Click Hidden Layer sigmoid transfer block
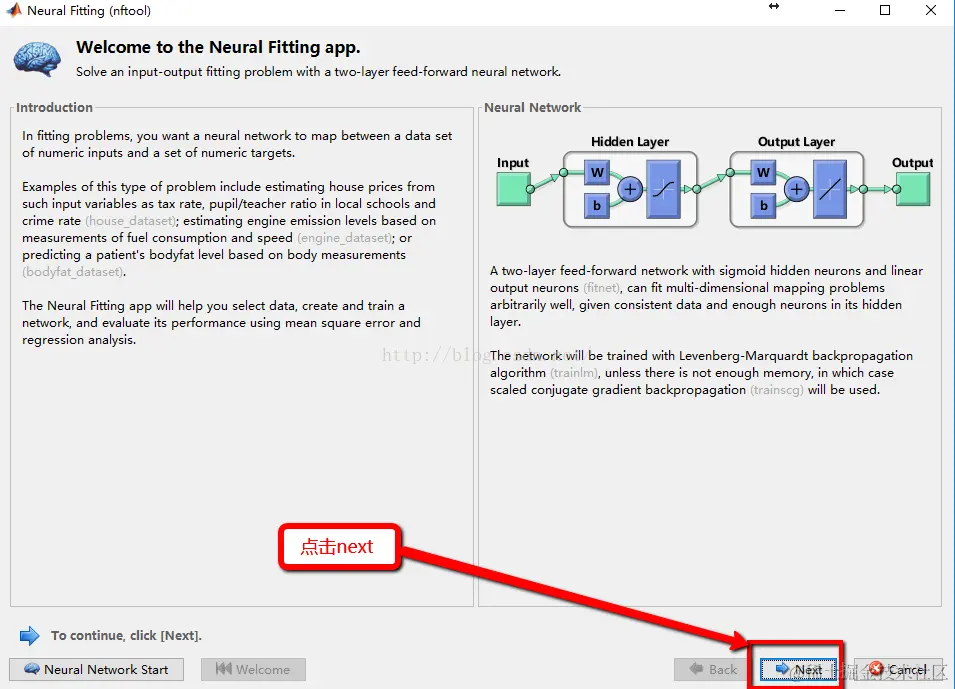The image size is (955, 689). tap(663, 189)
